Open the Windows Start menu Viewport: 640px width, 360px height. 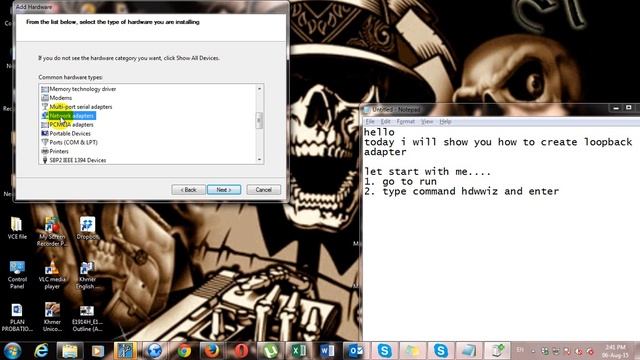[13, 351]
